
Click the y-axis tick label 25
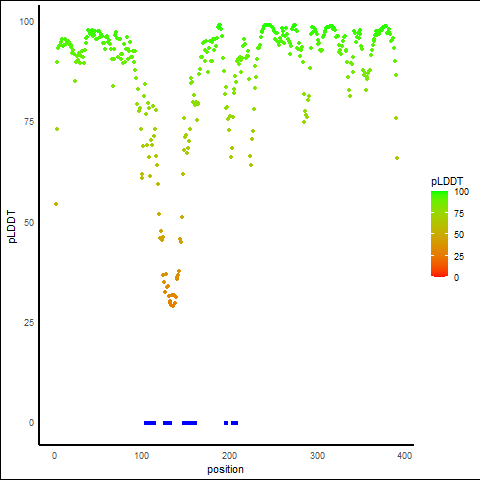pos(29,323)
